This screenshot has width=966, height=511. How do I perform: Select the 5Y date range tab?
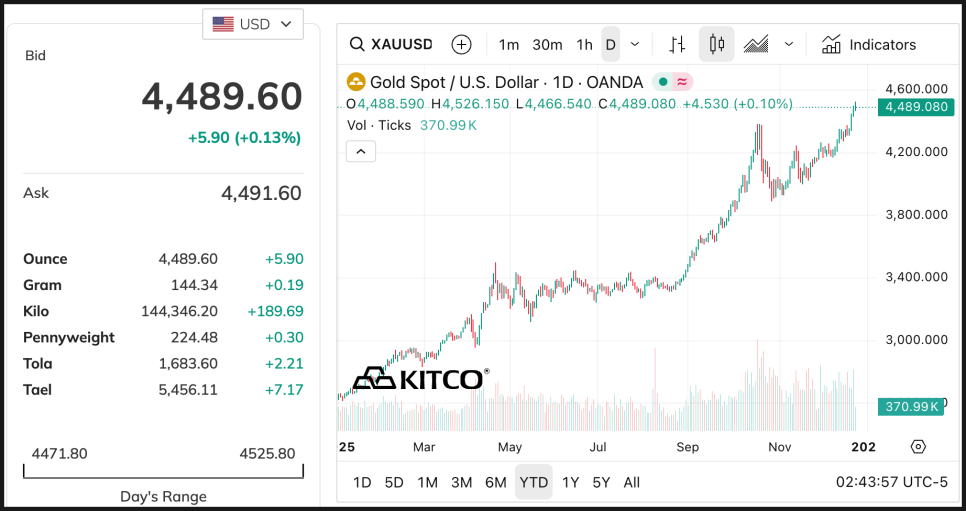point(600,482)
